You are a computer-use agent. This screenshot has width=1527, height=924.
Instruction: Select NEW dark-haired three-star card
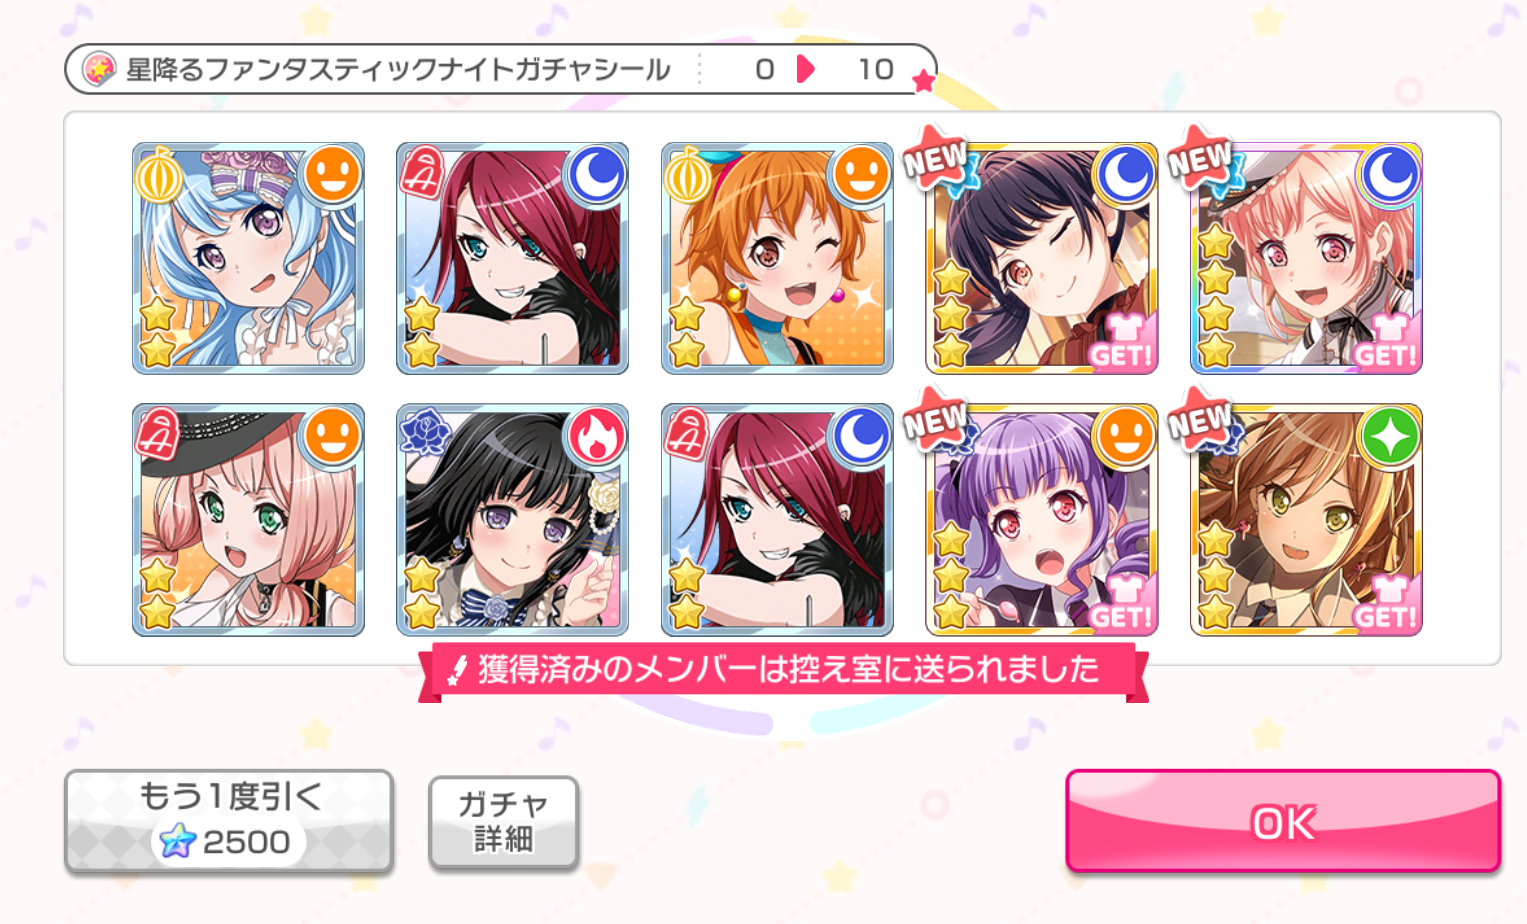coord(1041,258)
